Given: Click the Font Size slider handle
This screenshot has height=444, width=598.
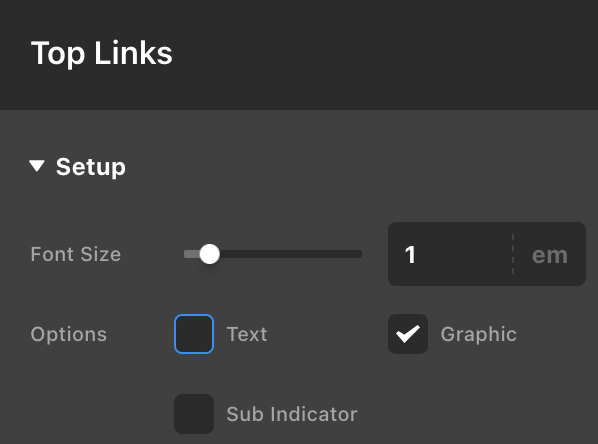Looking at the screenshot, I should pyautogui.click(x=209, y=254).
